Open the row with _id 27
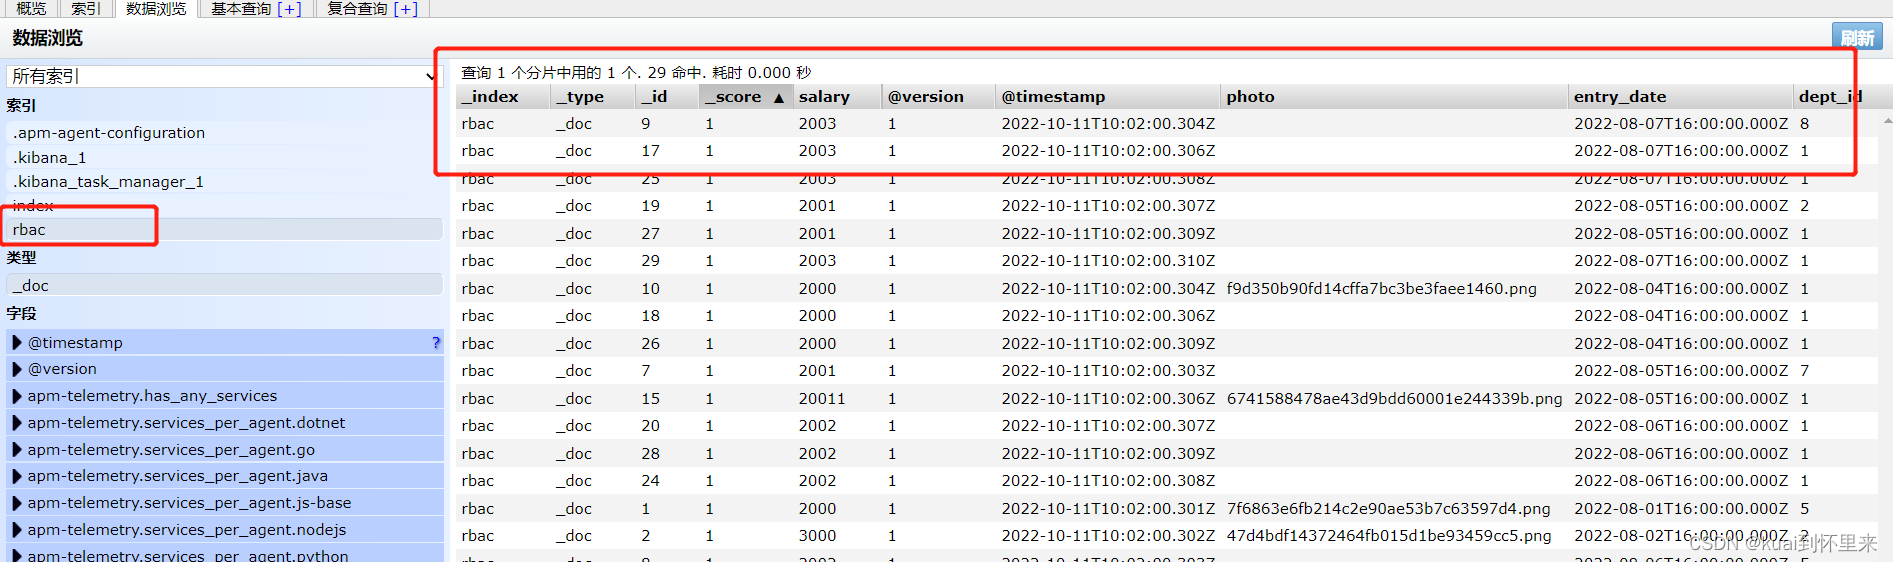The height and width of the screenshot is (562, 1893). pos(1167,234)
